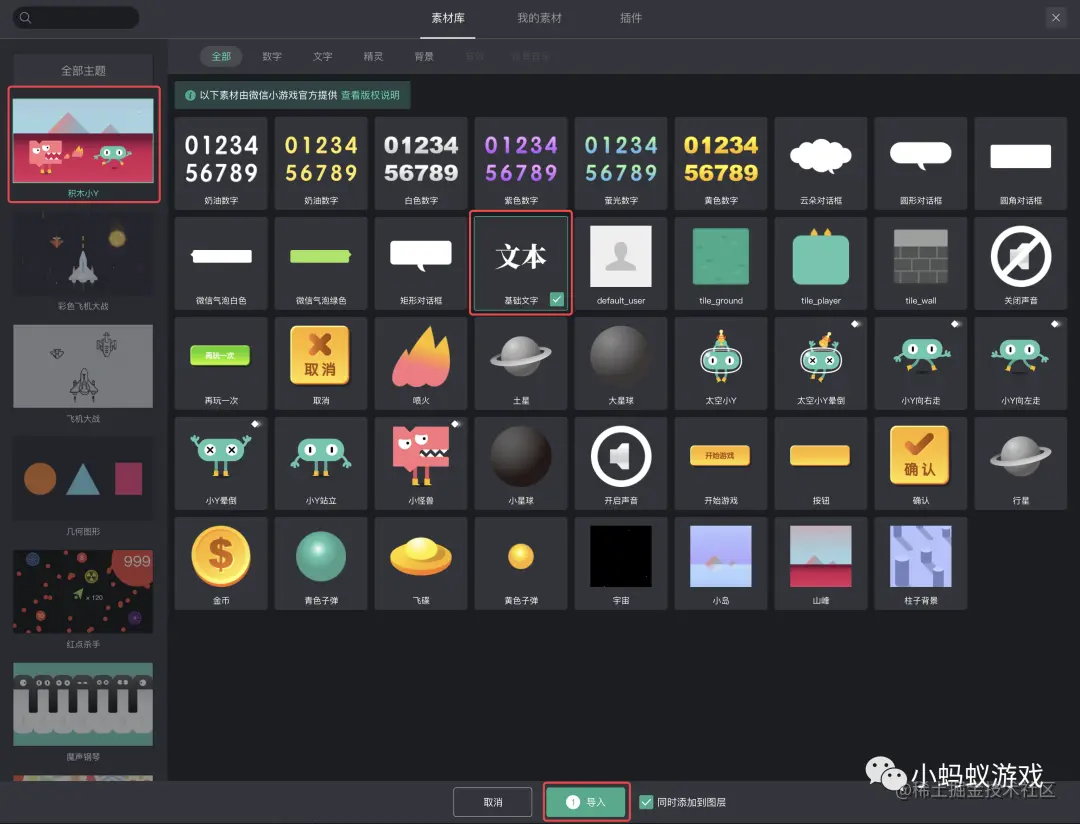Toggle the 同时添加到图层 checkbox
Viewport: 1080px width, 824px height.
click(x=646, y=802)
